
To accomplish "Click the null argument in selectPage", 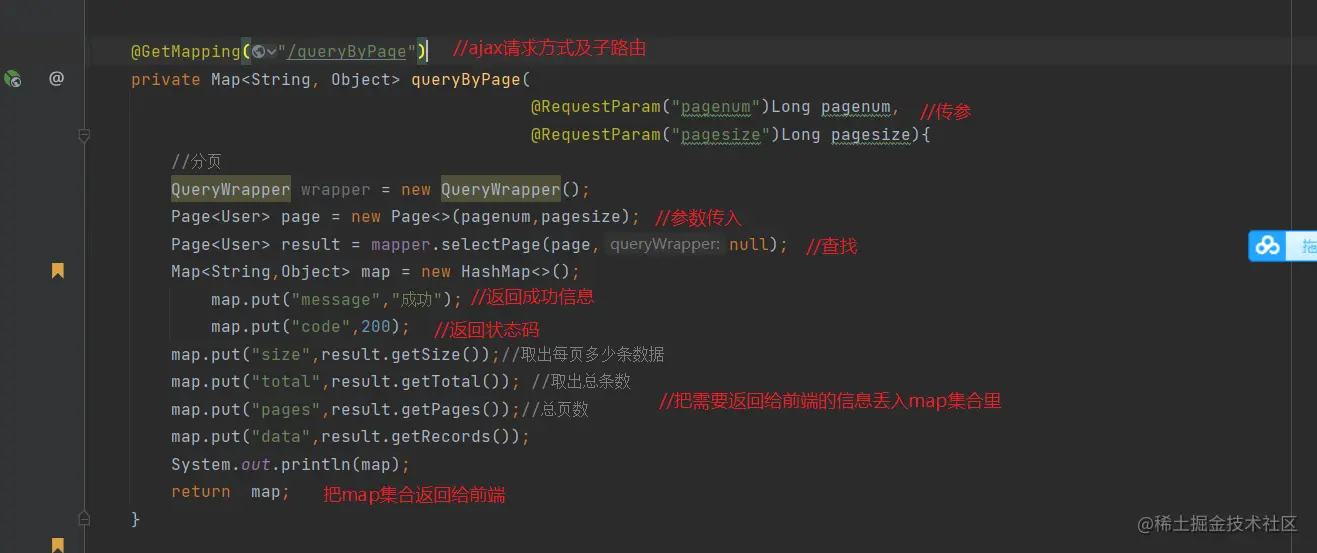I will [x=749, y=245].
